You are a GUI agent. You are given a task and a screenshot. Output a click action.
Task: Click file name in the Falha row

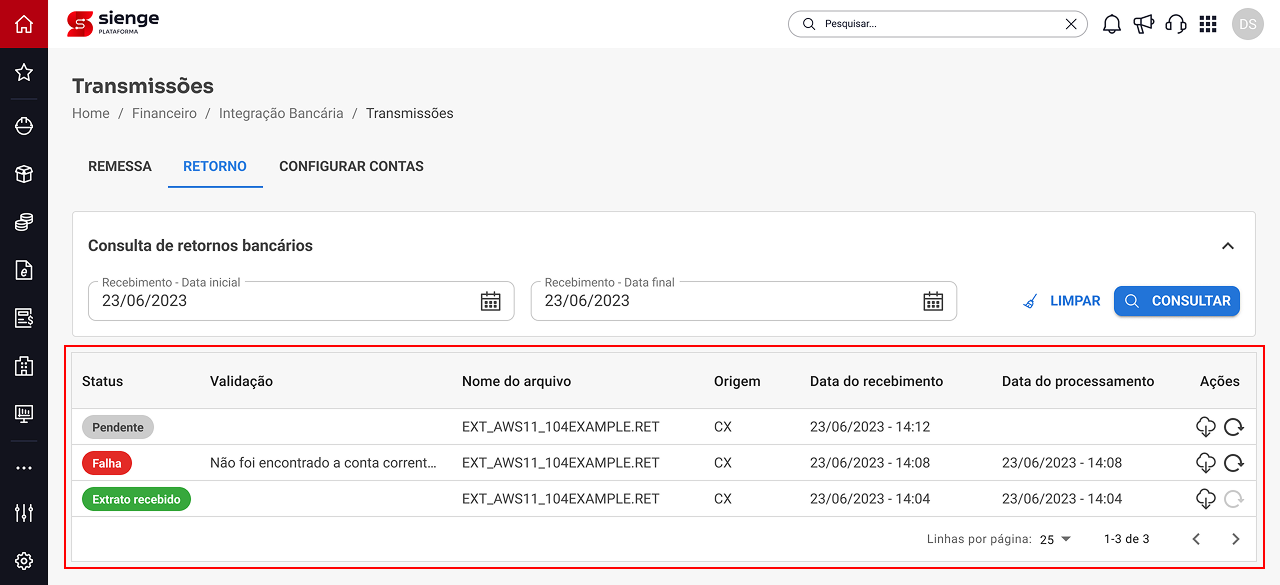[561, 463]
